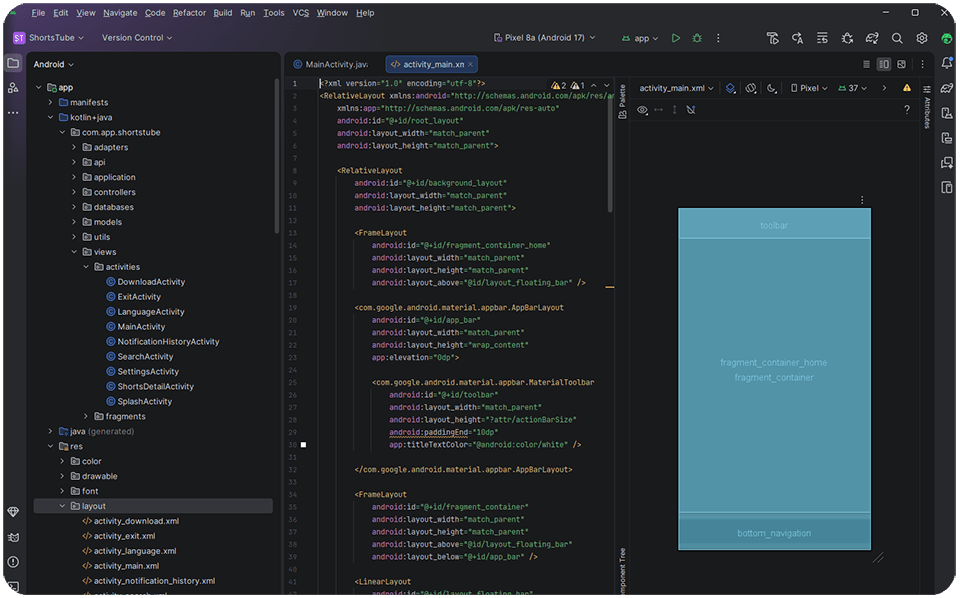Click the white color swatch in gutter line 30
960x598 pixels.
303,445
